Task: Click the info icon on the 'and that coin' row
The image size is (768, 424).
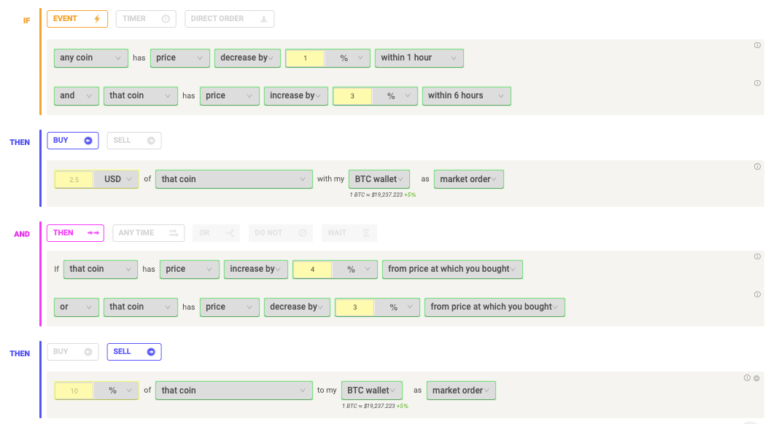Action: click(757, 83)
